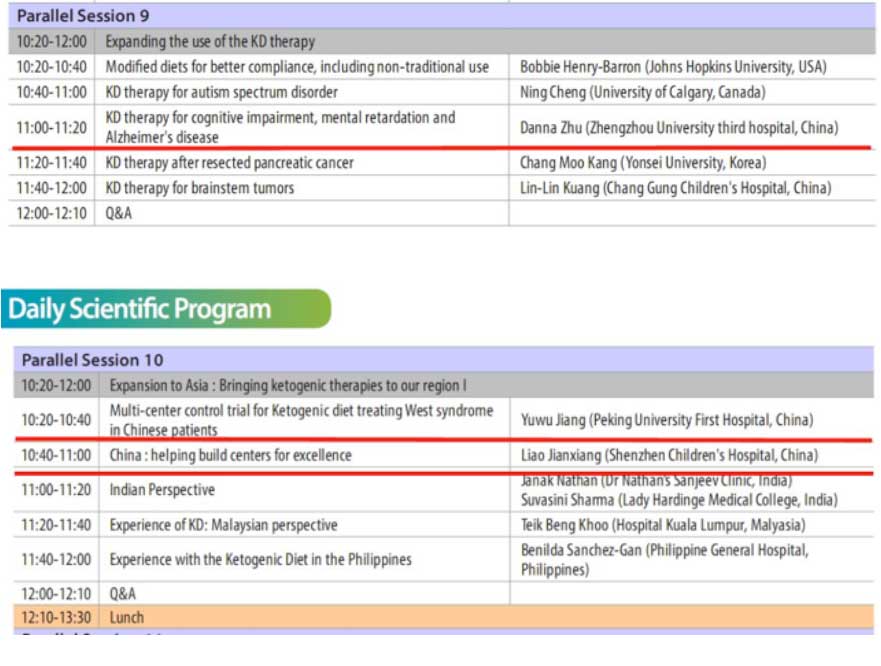This screenshot has height=666, width=881.
Task: Click 'Q&A' in Parallel Session 9
Action: [119, 214]
